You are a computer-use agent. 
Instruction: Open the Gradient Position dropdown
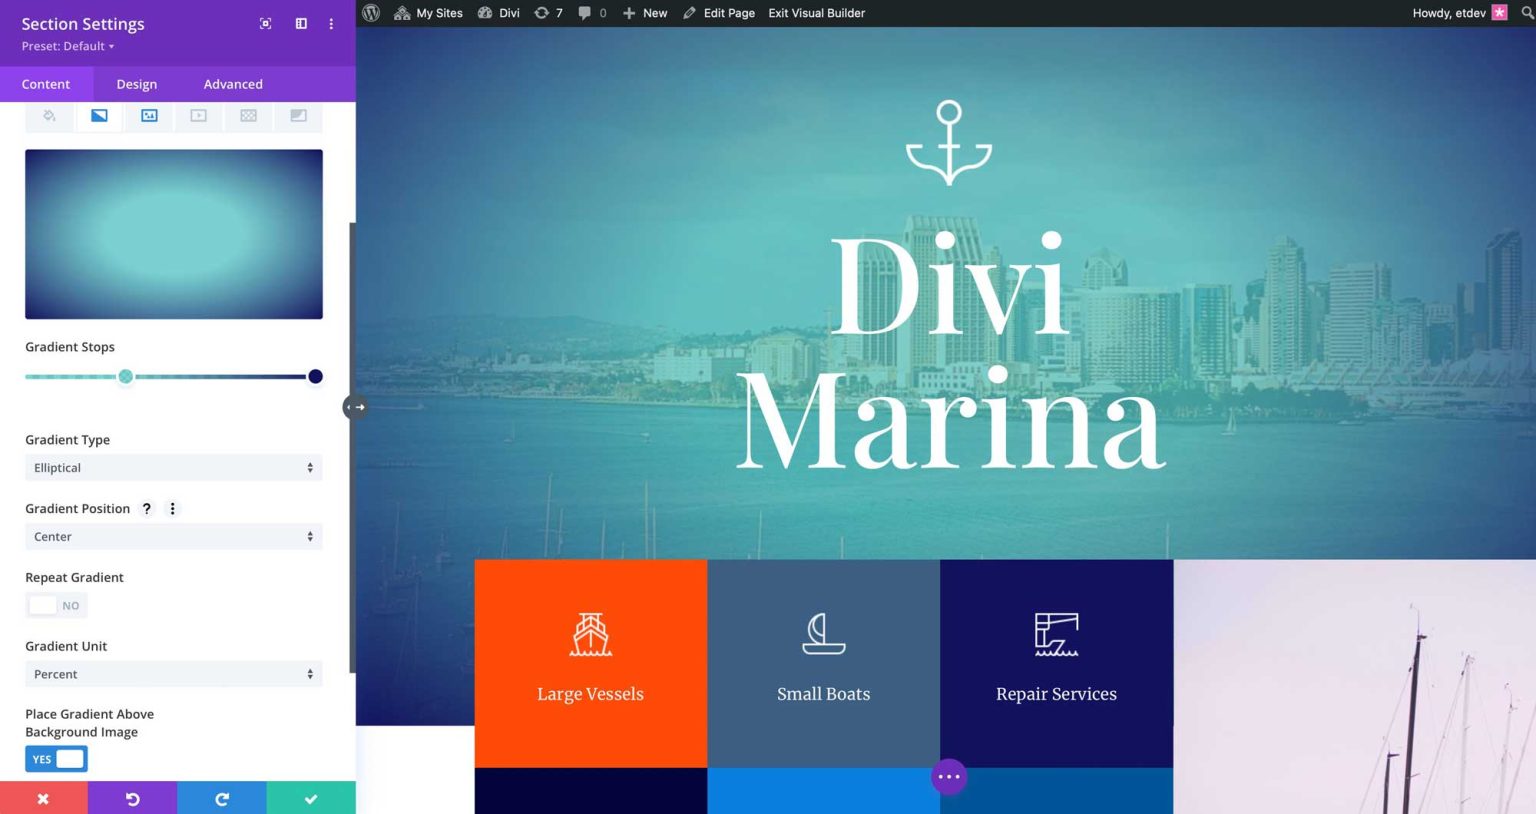click(x=173, y=536)
